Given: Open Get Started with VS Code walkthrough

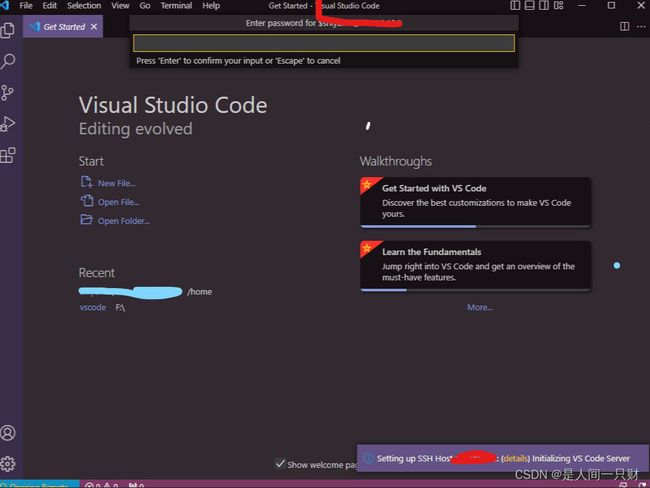Looking at the screenshot, I should 475,202.
